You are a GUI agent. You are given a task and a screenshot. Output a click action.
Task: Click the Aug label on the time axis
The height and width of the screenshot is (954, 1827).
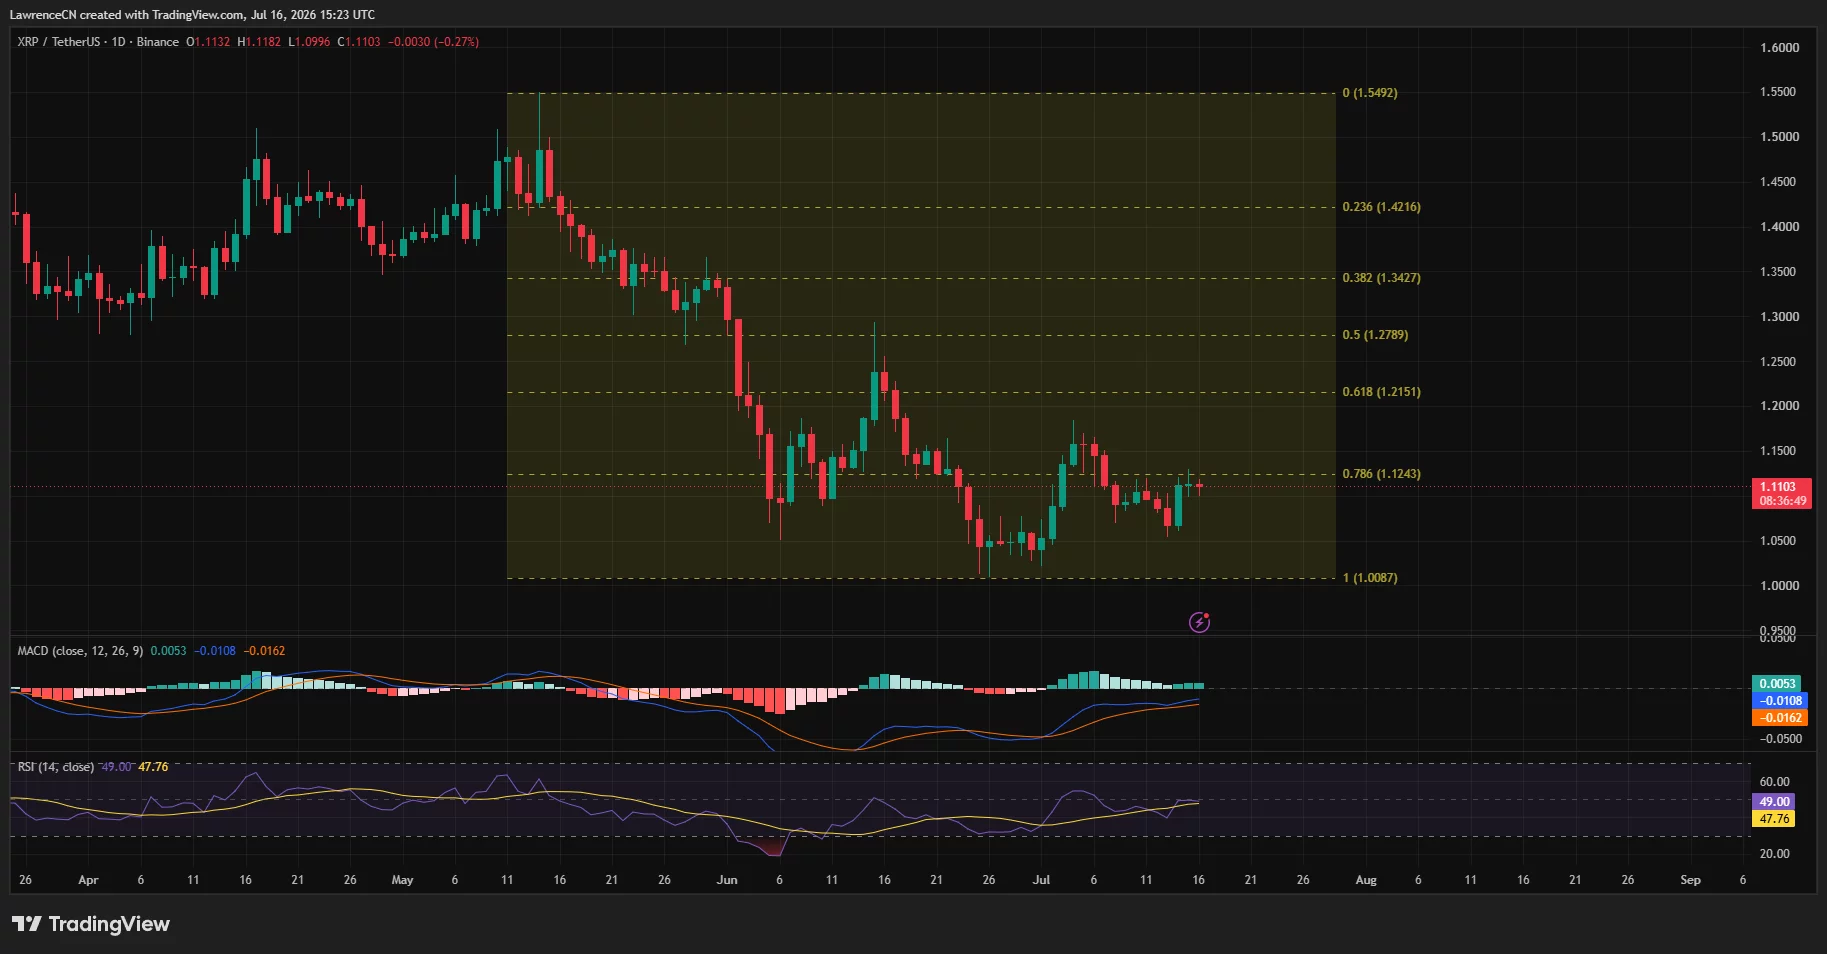1366,880
